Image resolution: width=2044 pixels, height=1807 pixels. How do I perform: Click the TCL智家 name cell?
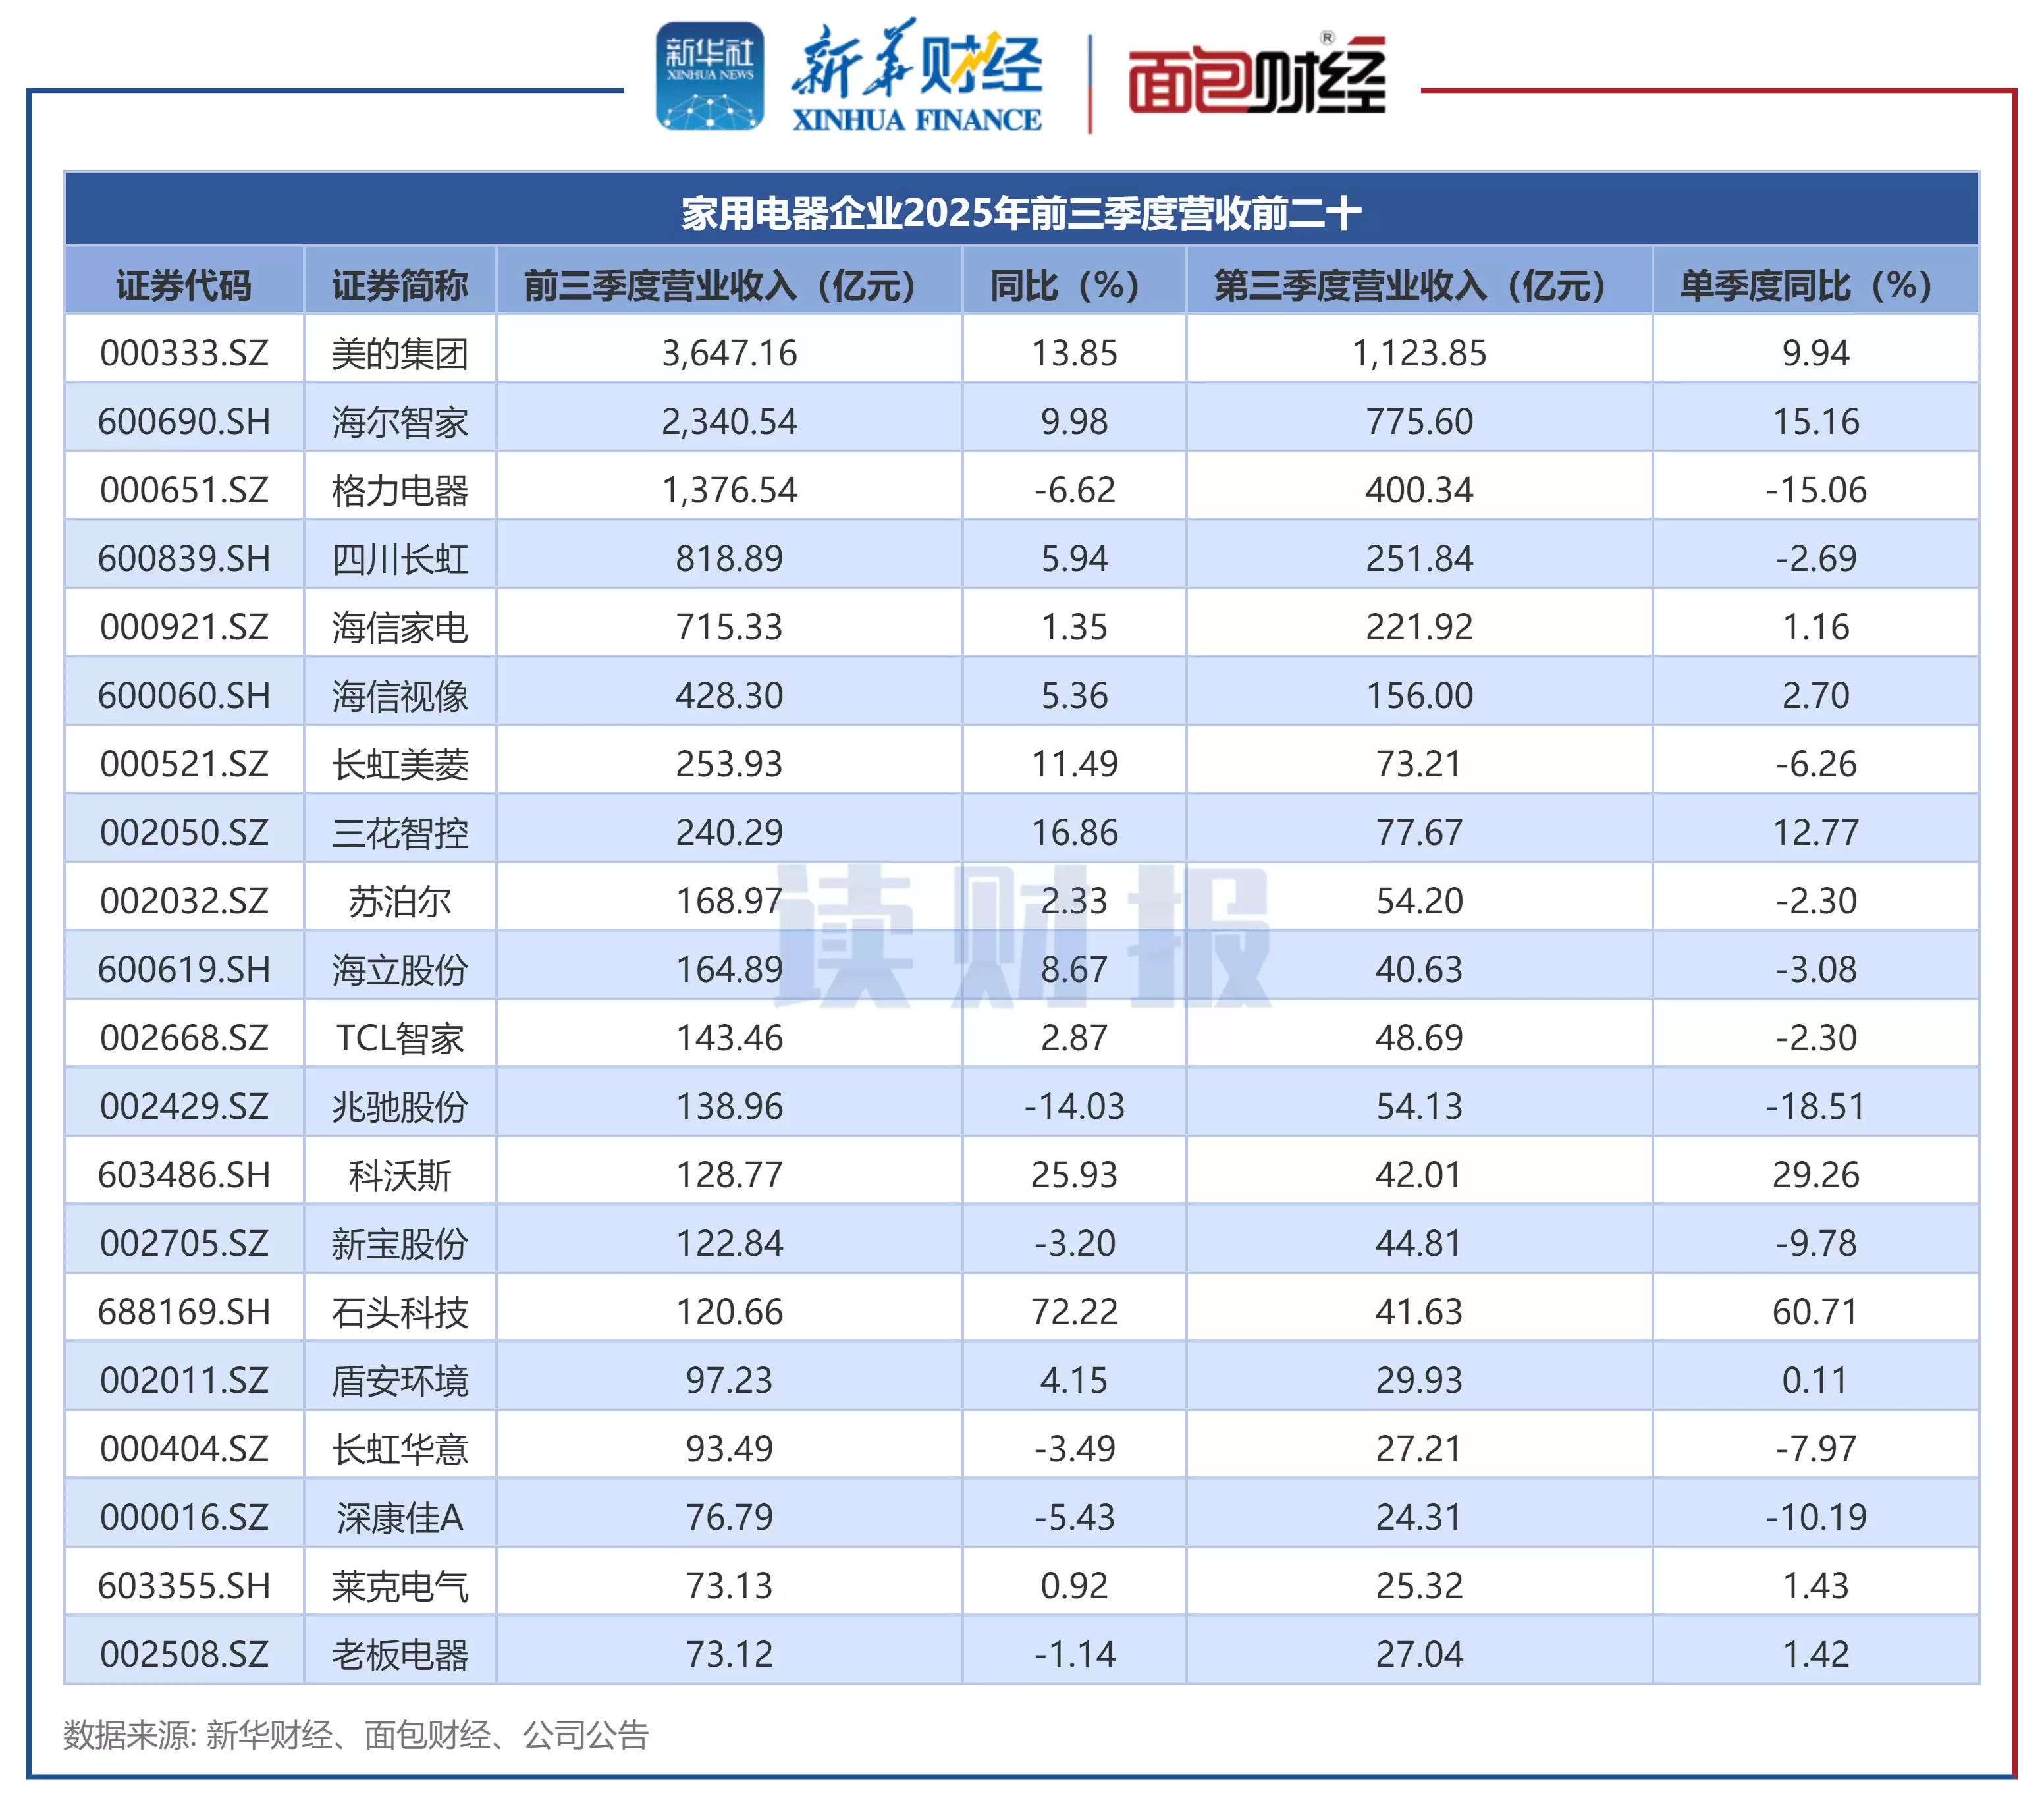pos(399,1038)
